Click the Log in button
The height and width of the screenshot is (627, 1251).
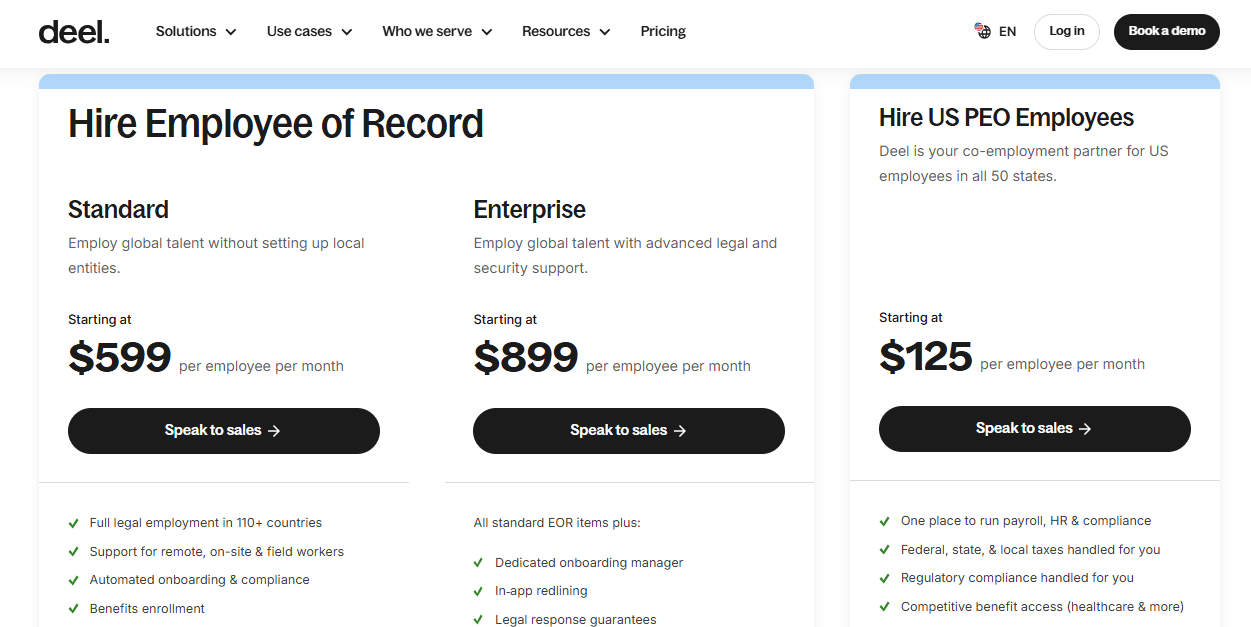point(1066,31)
